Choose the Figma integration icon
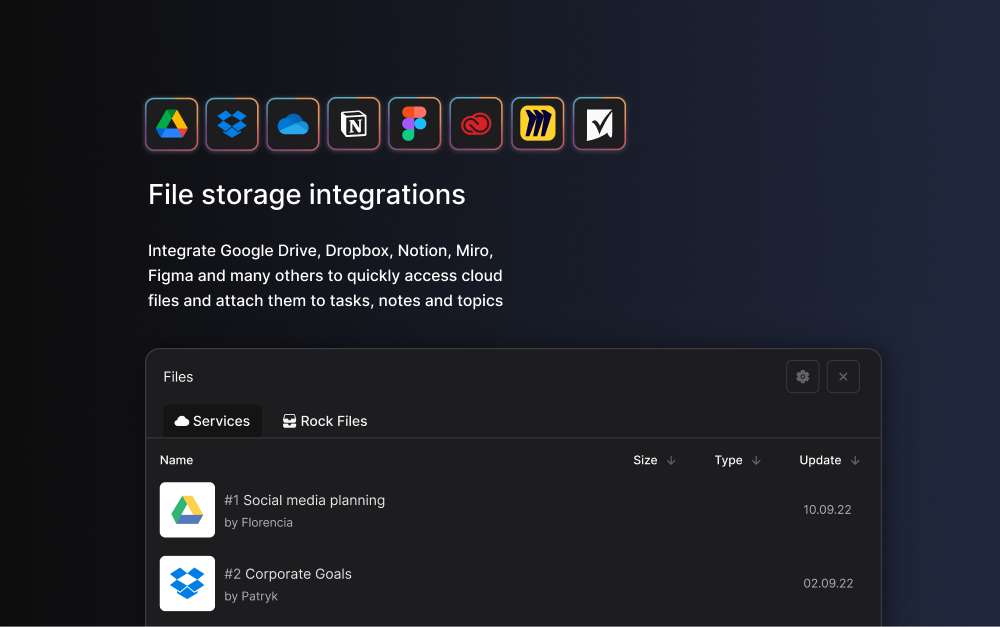This screenshot has height=627, width=1000. pos(415,124)
